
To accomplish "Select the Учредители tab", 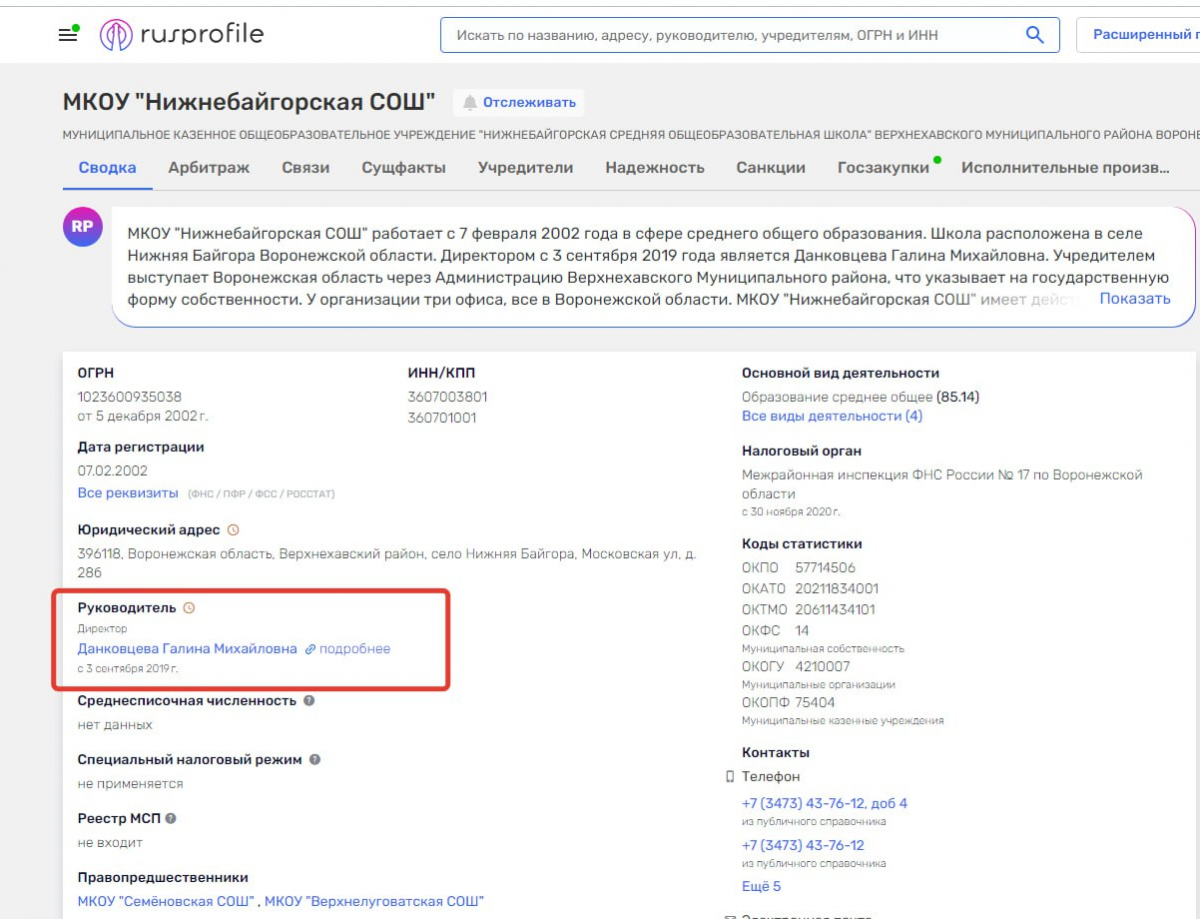I will (x=526, y=168).
